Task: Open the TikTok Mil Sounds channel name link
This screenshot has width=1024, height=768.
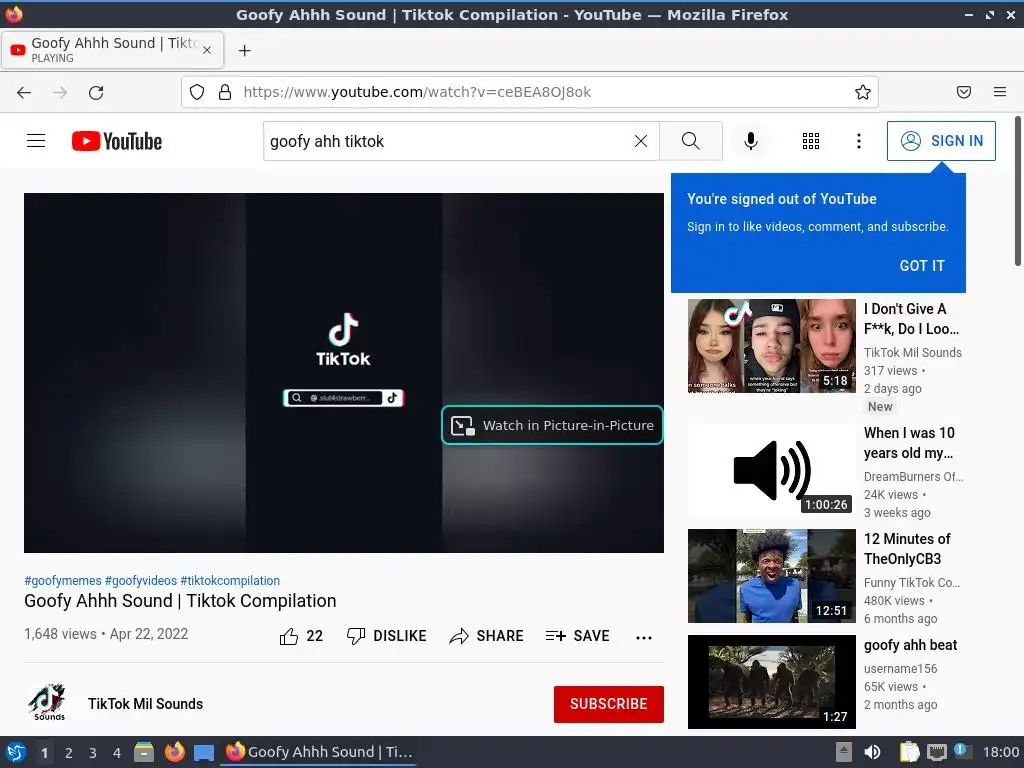Action: (146, 704)
